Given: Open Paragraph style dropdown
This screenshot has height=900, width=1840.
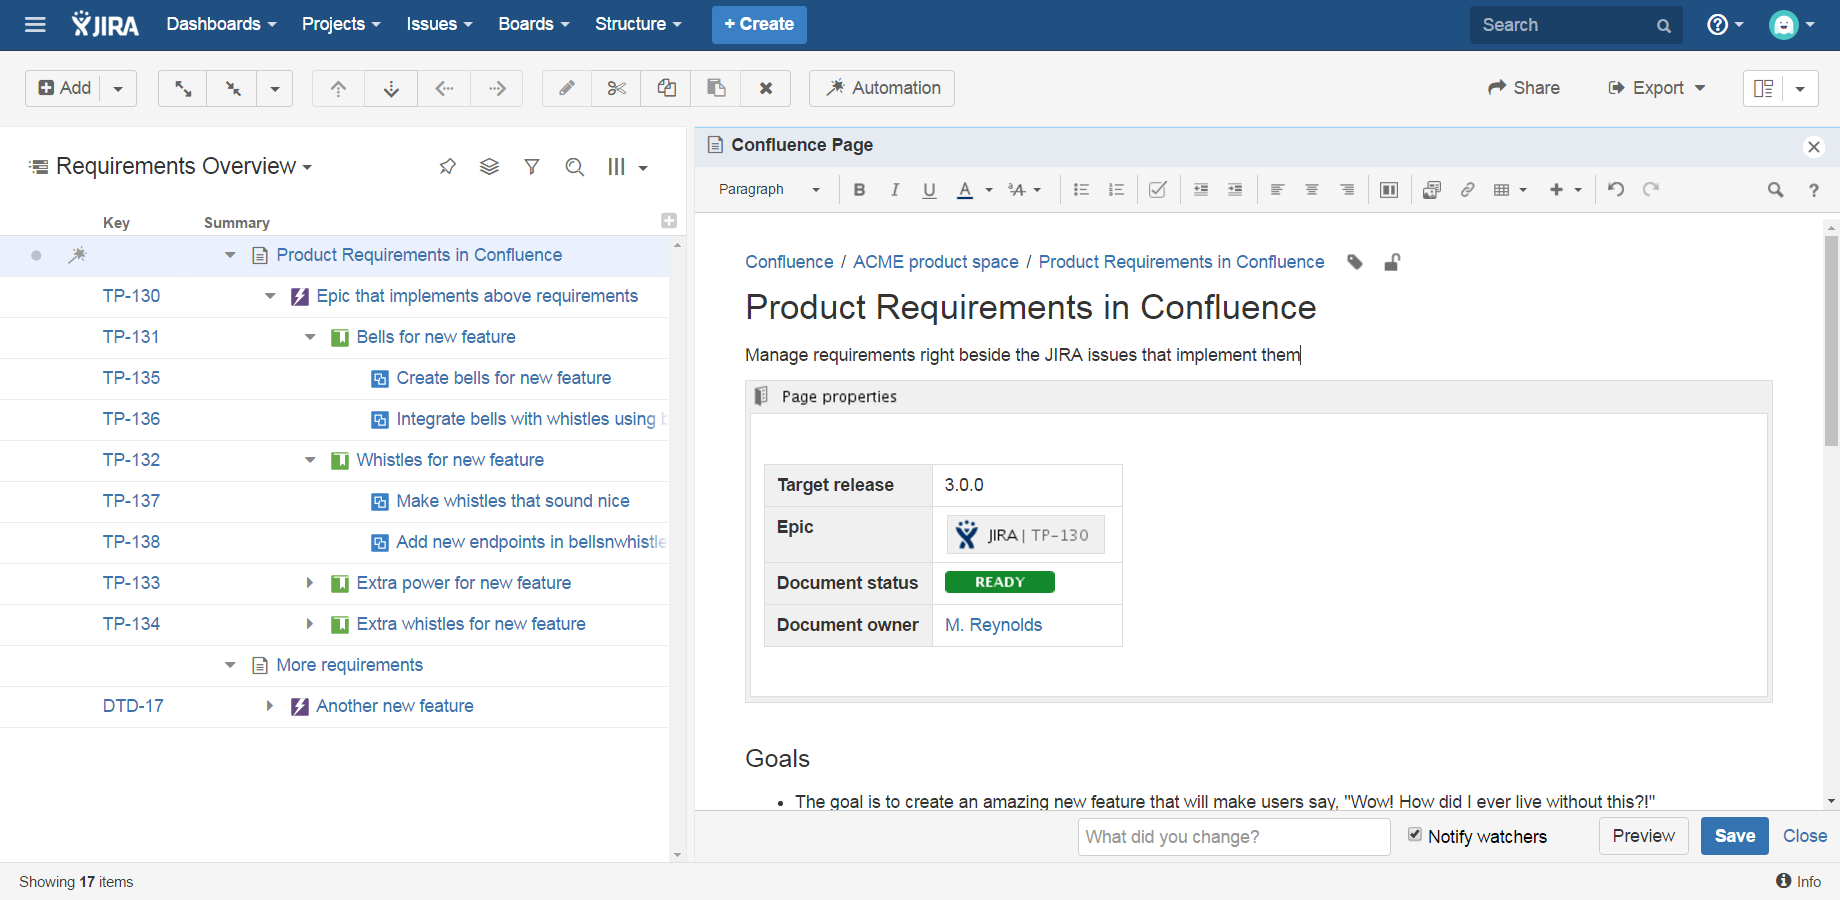Looking at the screenshot, I should click(769, 190).
